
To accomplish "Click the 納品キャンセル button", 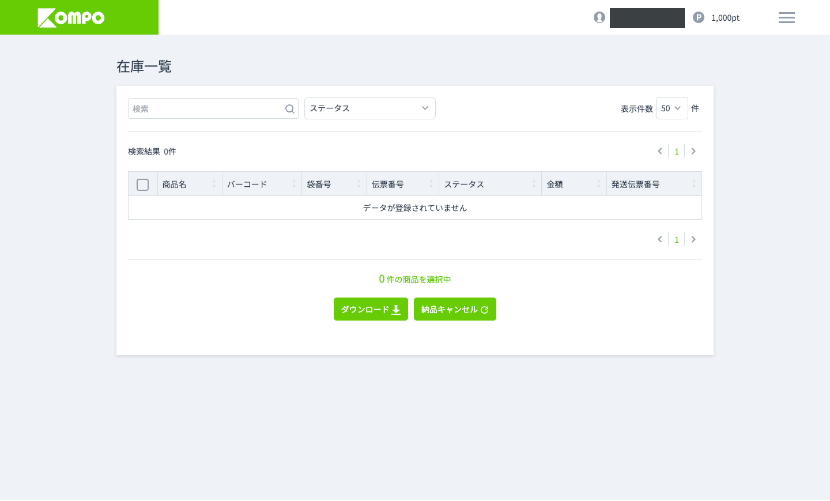I will coord(455,309).
